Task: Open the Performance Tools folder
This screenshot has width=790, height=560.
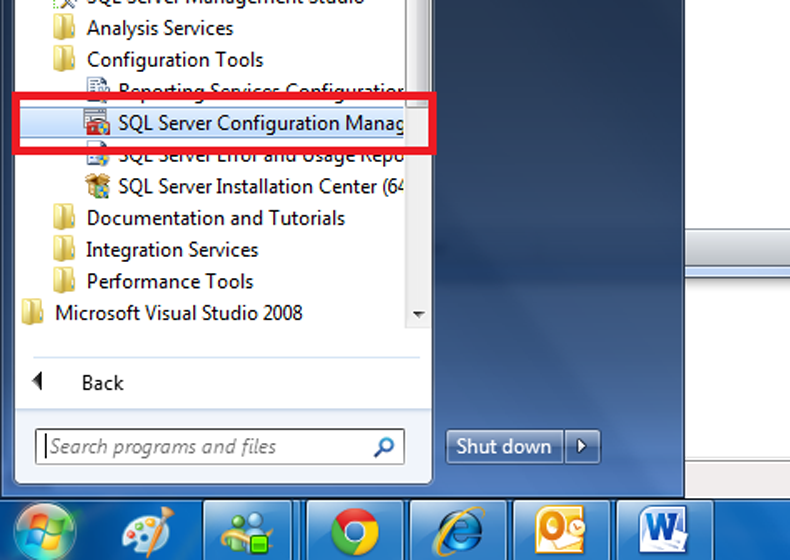Action: (170, 281)
